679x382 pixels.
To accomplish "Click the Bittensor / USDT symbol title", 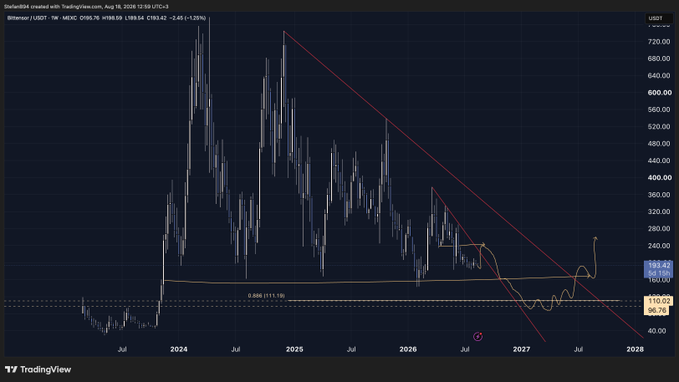I will coord(28,18).
